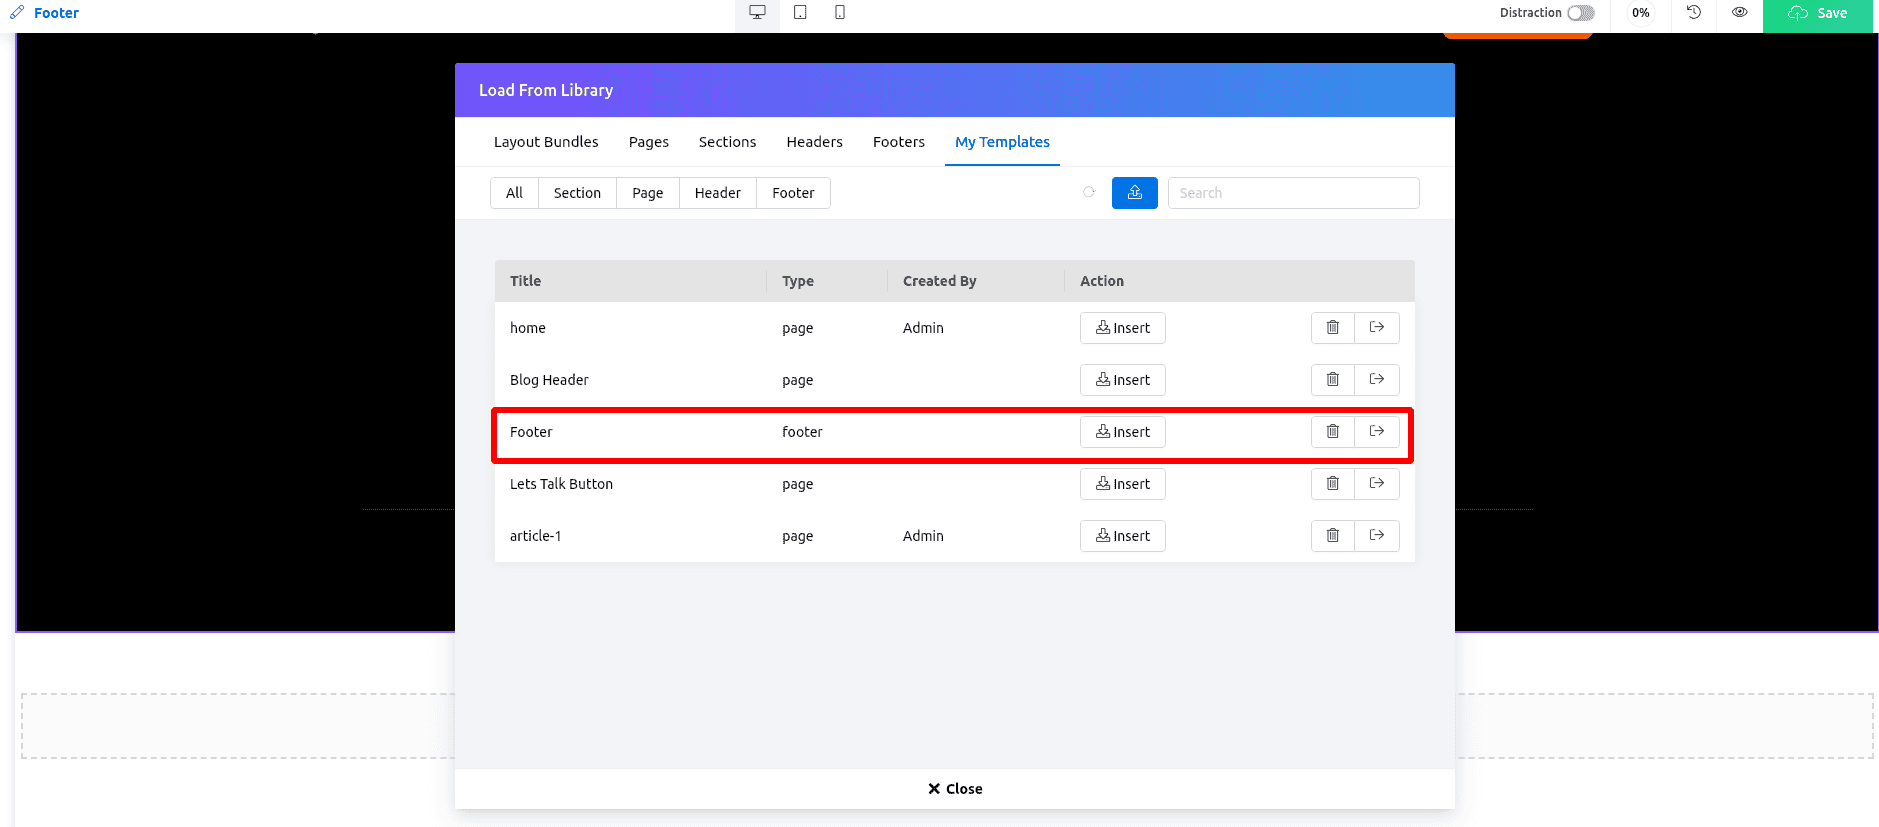
Task: Filter templates by Footer
Action: click(793, 193)
